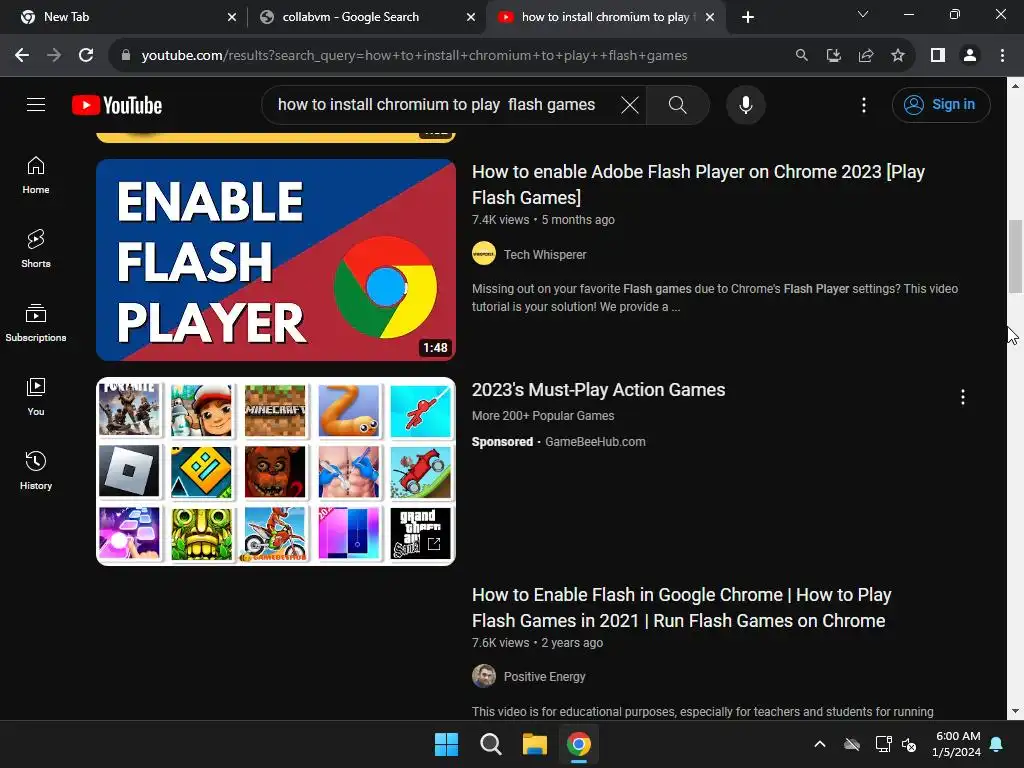
Task: Click the page vertical scrollbar thumb
Action: (1015, 257)
